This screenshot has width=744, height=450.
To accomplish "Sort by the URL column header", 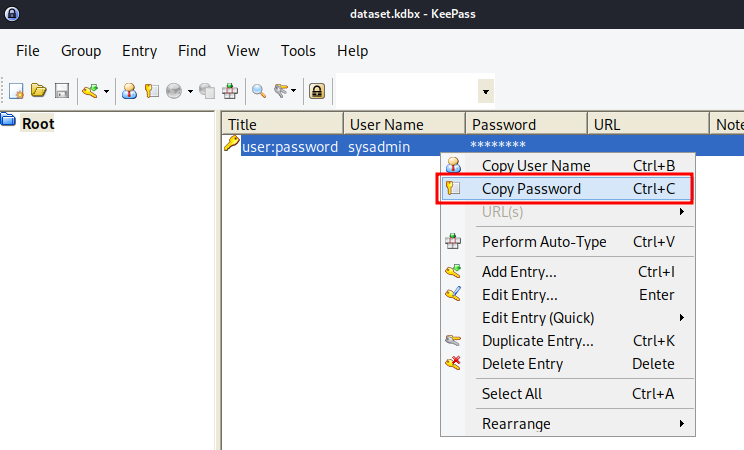I will pos(648,124).
